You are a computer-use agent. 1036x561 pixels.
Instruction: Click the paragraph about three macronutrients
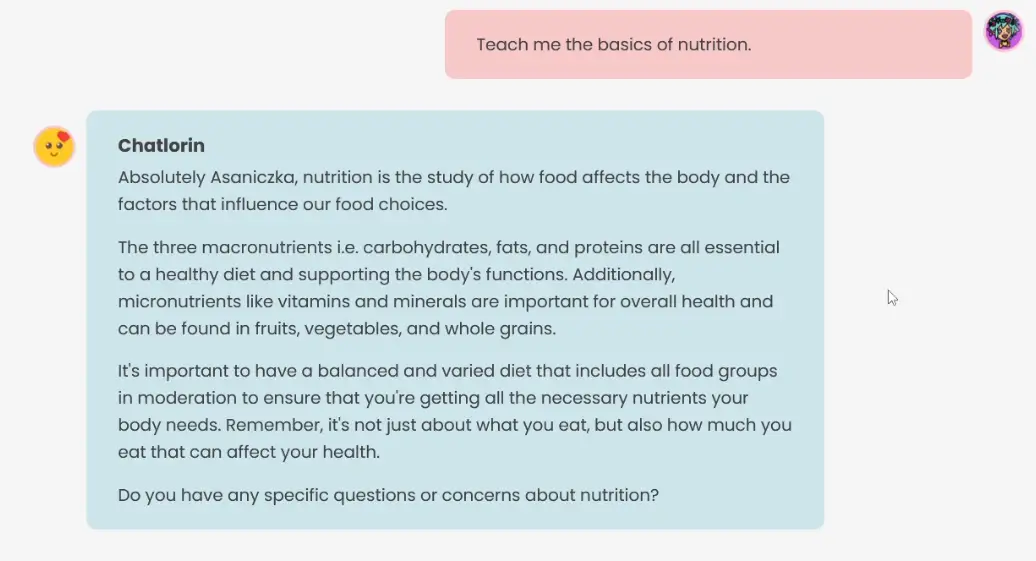pos(449,288)
